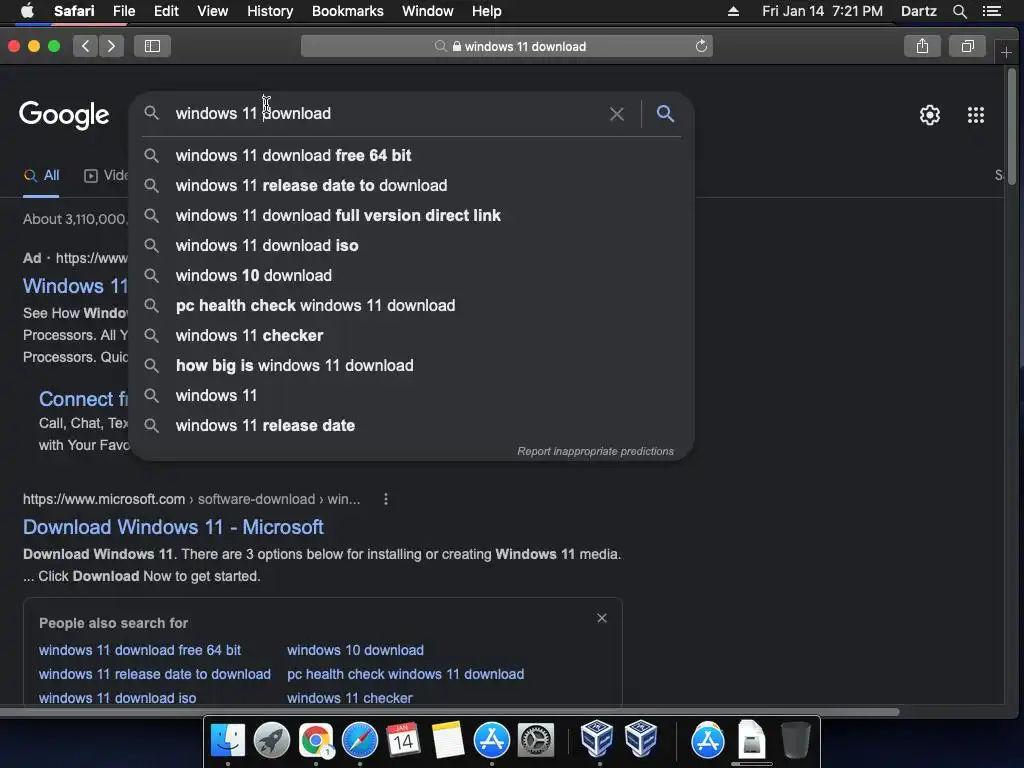Image resolution: width=1024 pixels, height=768 pixels.
Task: Open the Safari menu
Action: [74, 11]
